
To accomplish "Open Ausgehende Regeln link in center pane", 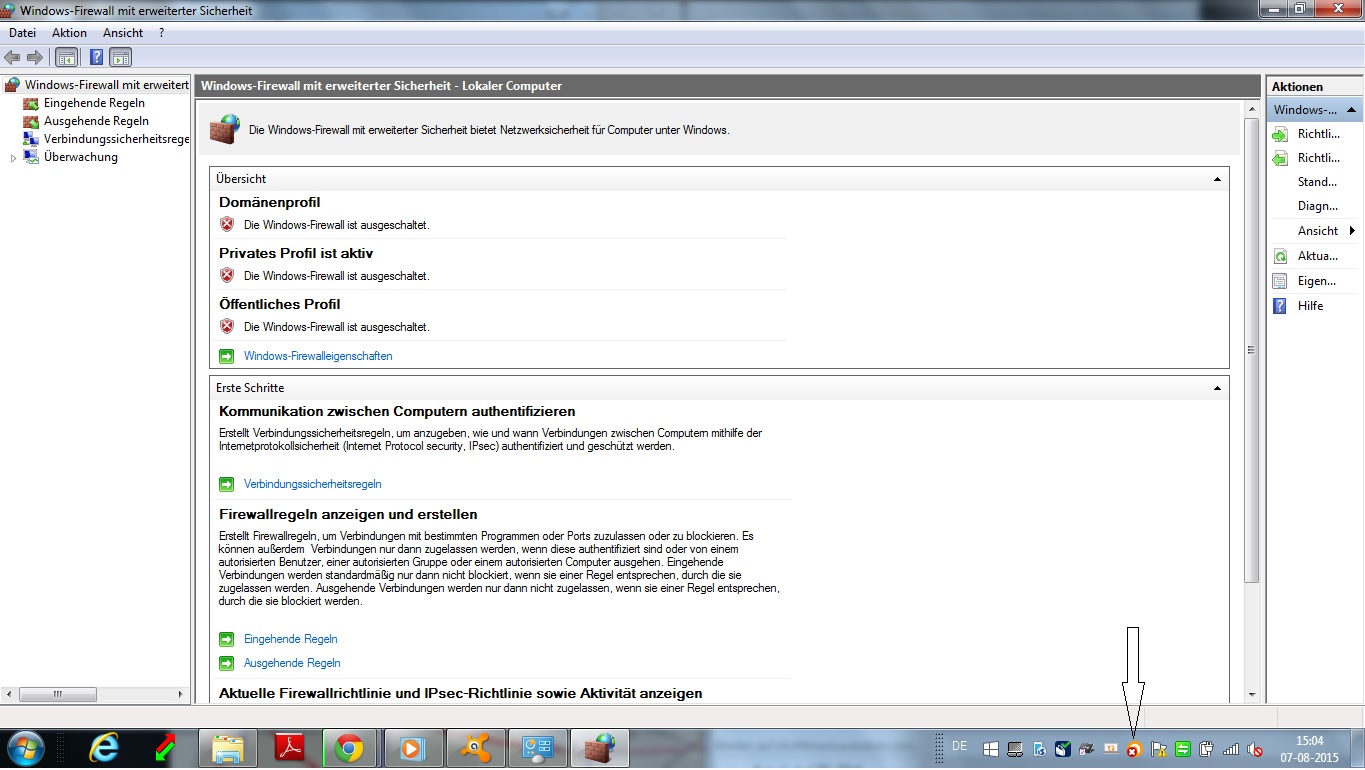I will click(x=292, y=663).
